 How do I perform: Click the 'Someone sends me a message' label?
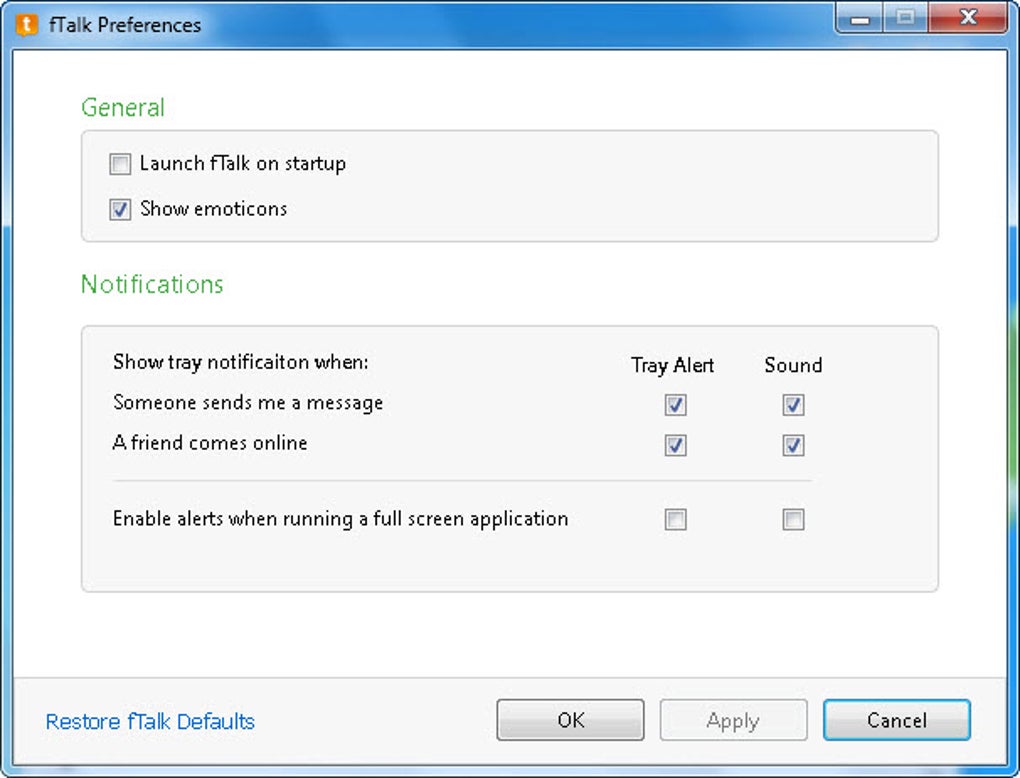click(248, 403)
